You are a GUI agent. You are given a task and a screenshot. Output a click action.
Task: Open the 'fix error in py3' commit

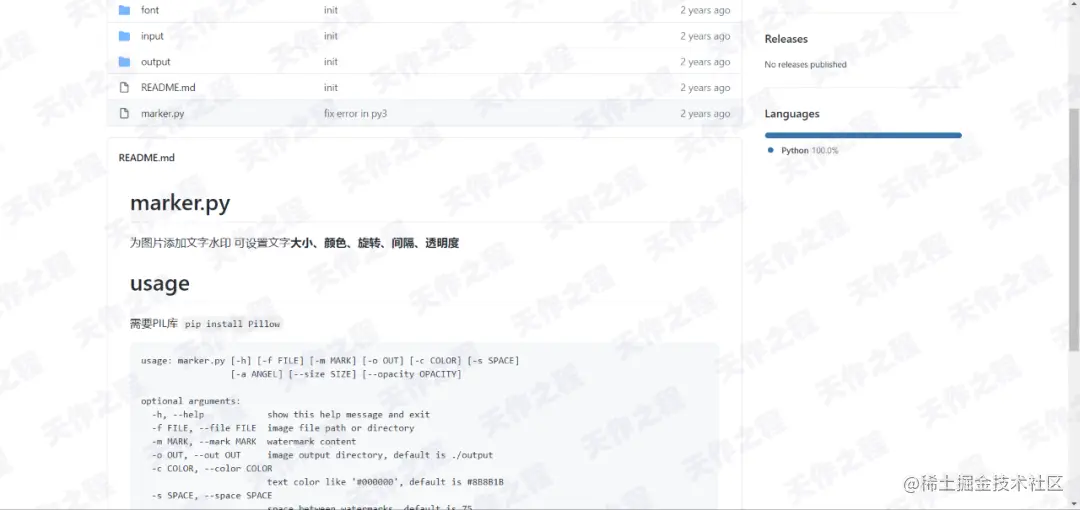tap(355, 113)
